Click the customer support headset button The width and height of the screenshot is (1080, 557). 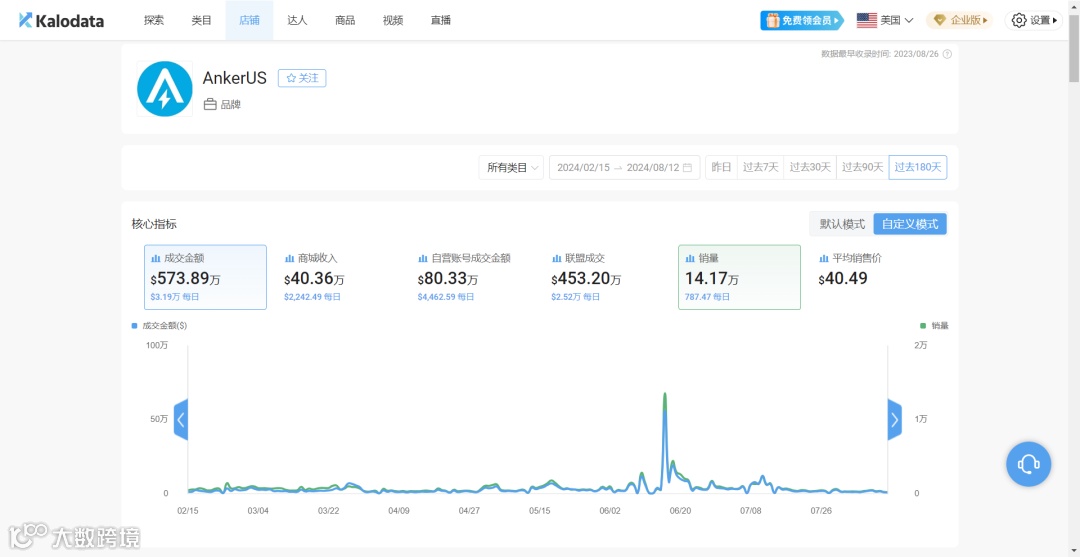coord(1028,464)
